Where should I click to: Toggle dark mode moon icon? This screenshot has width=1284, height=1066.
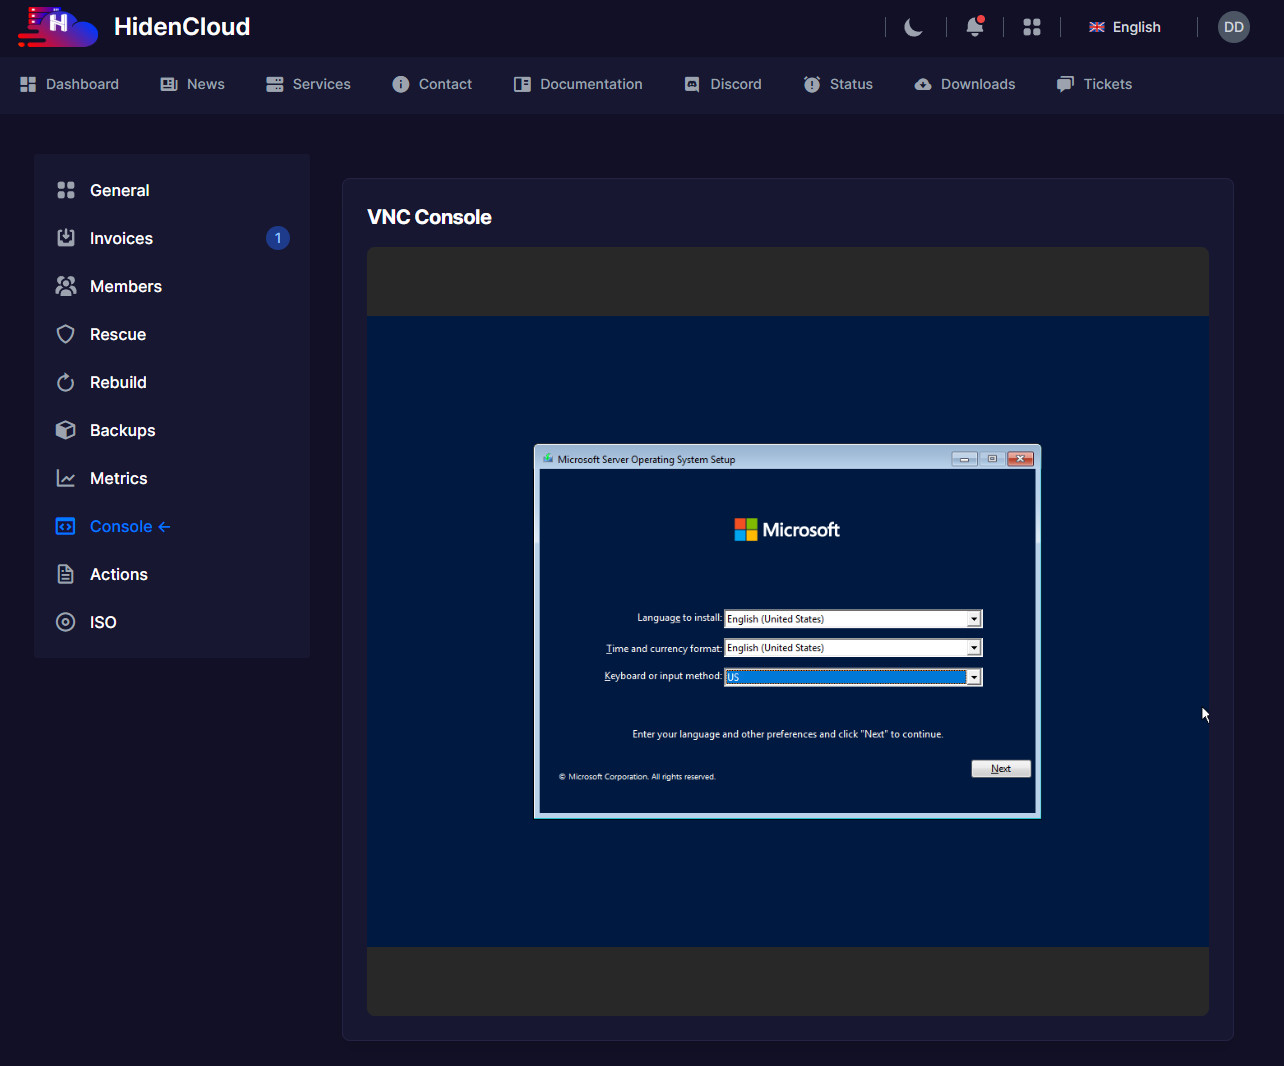[913, 27]
